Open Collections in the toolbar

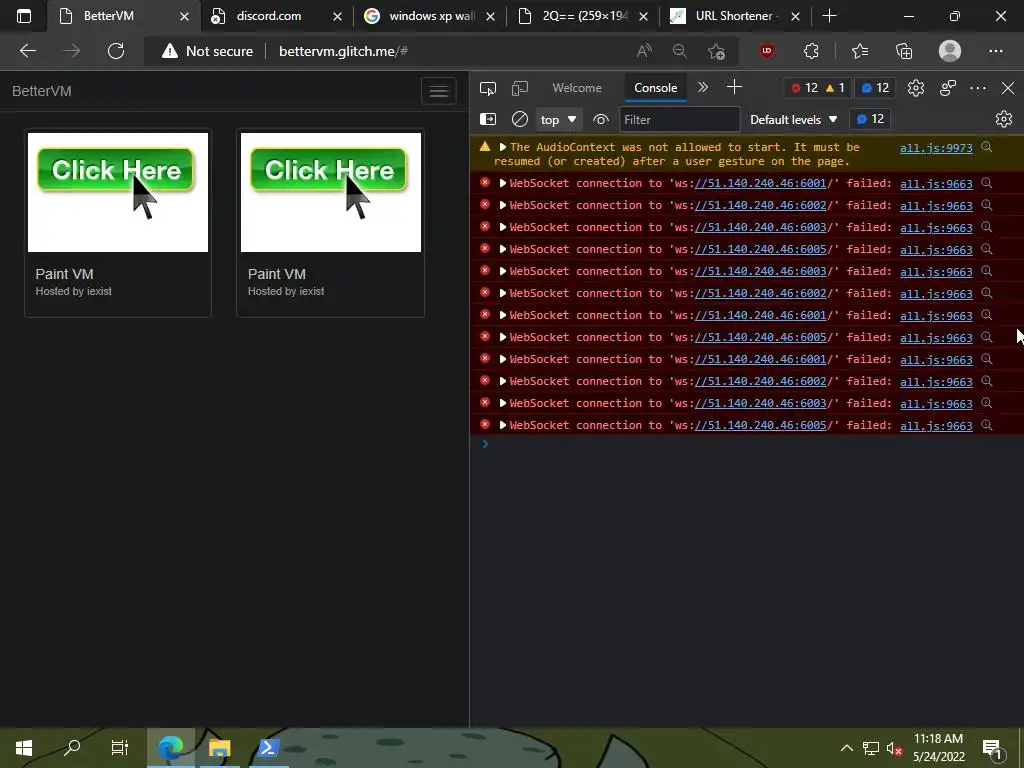coord(904,51)
